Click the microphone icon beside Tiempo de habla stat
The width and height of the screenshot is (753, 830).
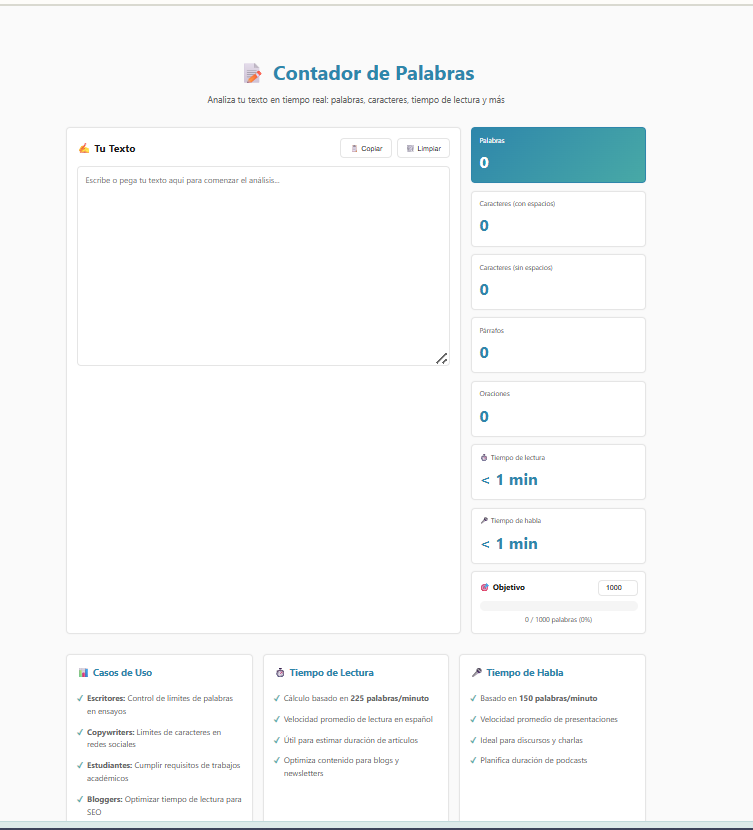(484, 521)
